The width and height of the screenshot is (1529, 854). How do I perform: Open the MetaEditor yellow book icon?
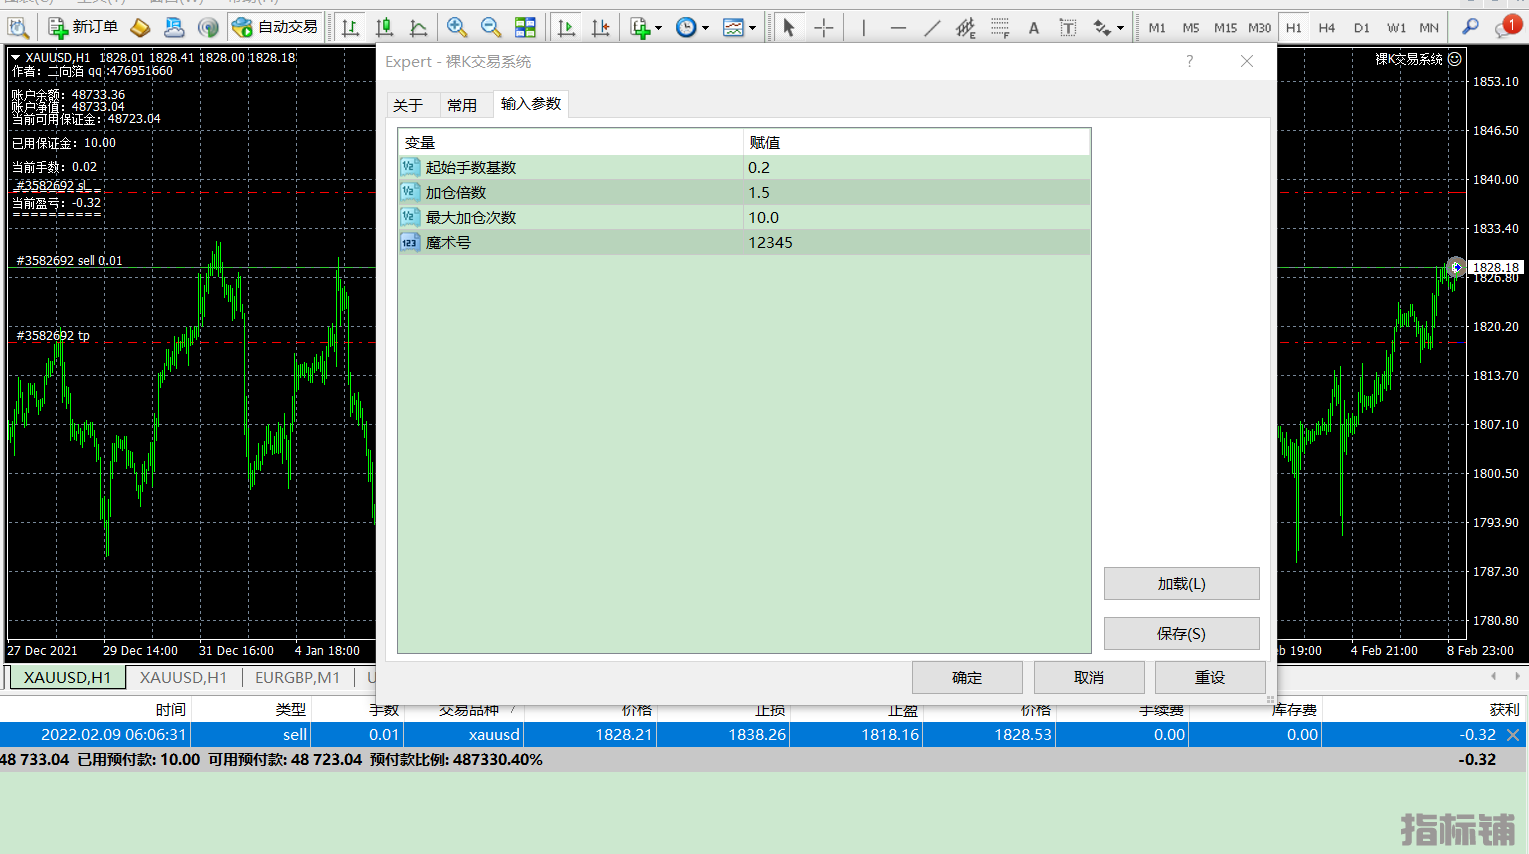140,28
